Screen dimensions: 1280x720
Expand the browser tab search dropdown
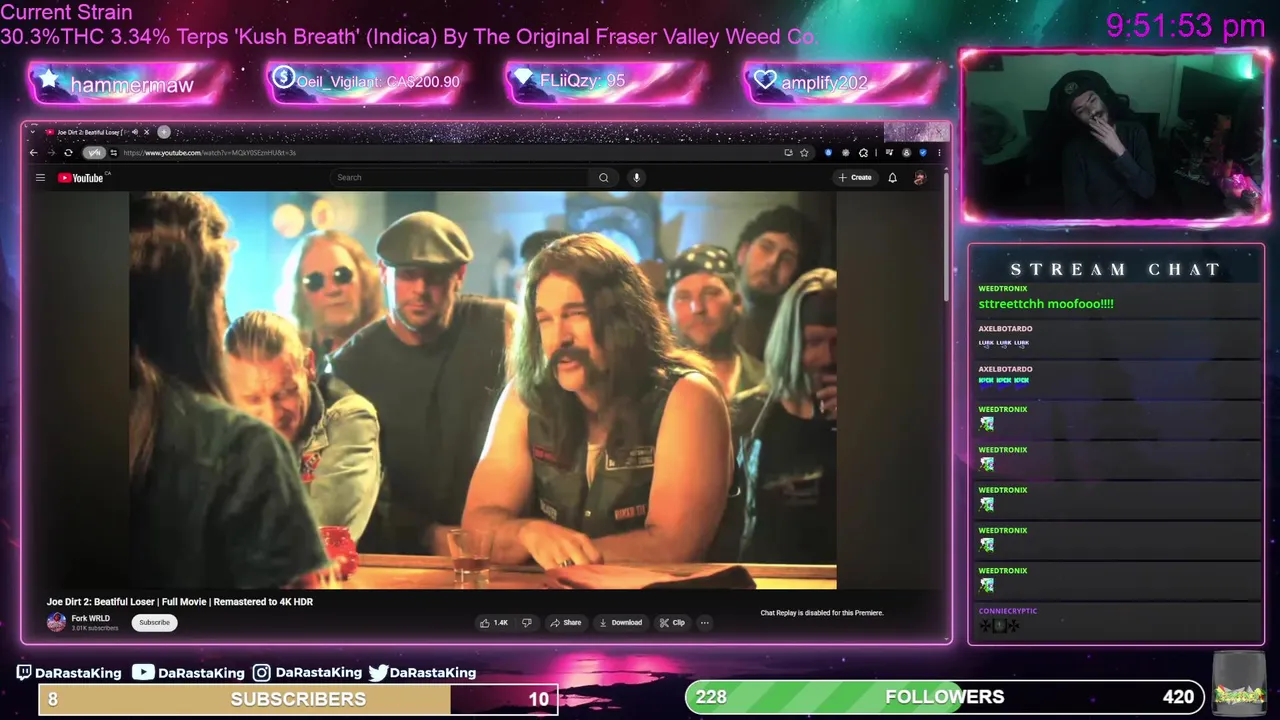coord(33,132)
